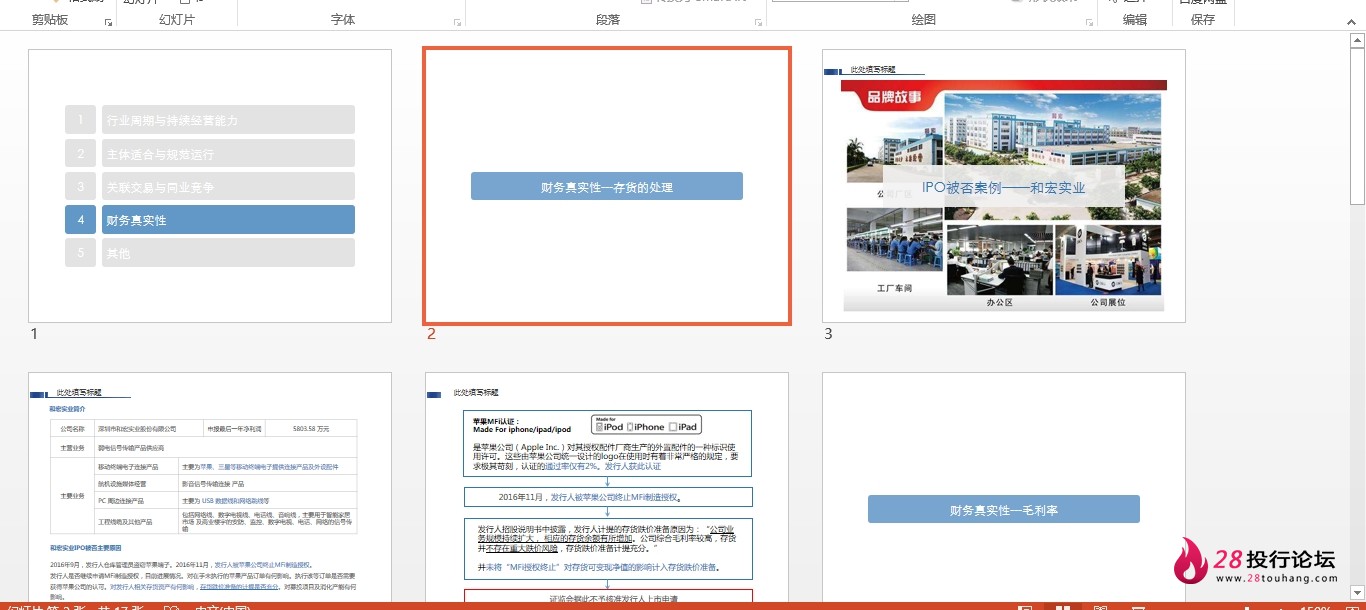Click the 幻灯片 group label in ribbon
1366x610 pixels.
click(177, 20)
